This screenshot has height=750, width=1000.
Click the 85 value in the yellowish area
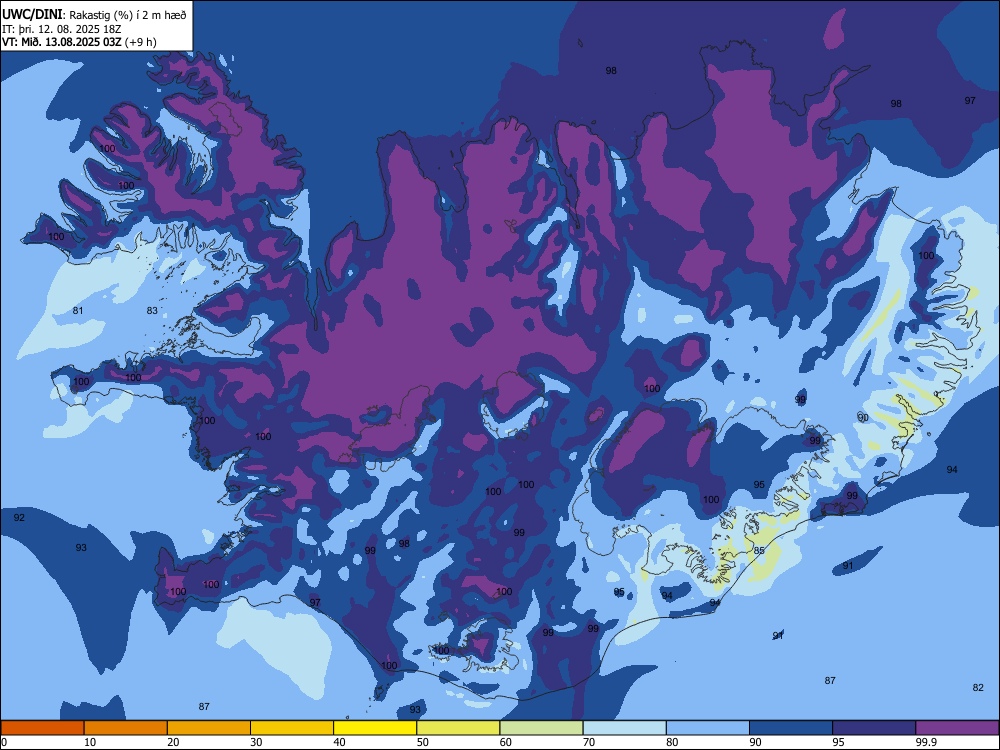click(x=759, y=550)
